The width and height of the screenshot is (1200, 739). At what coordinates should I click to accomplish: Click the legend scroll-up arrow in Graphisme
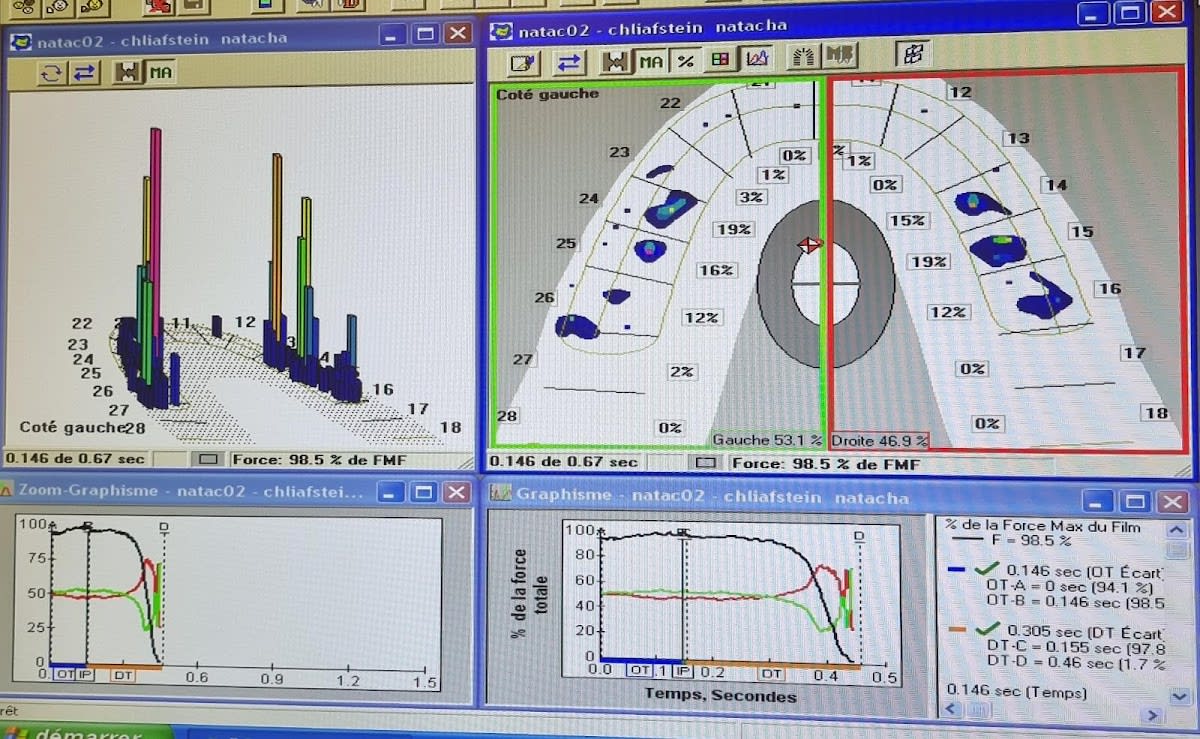click(1177, 530)
